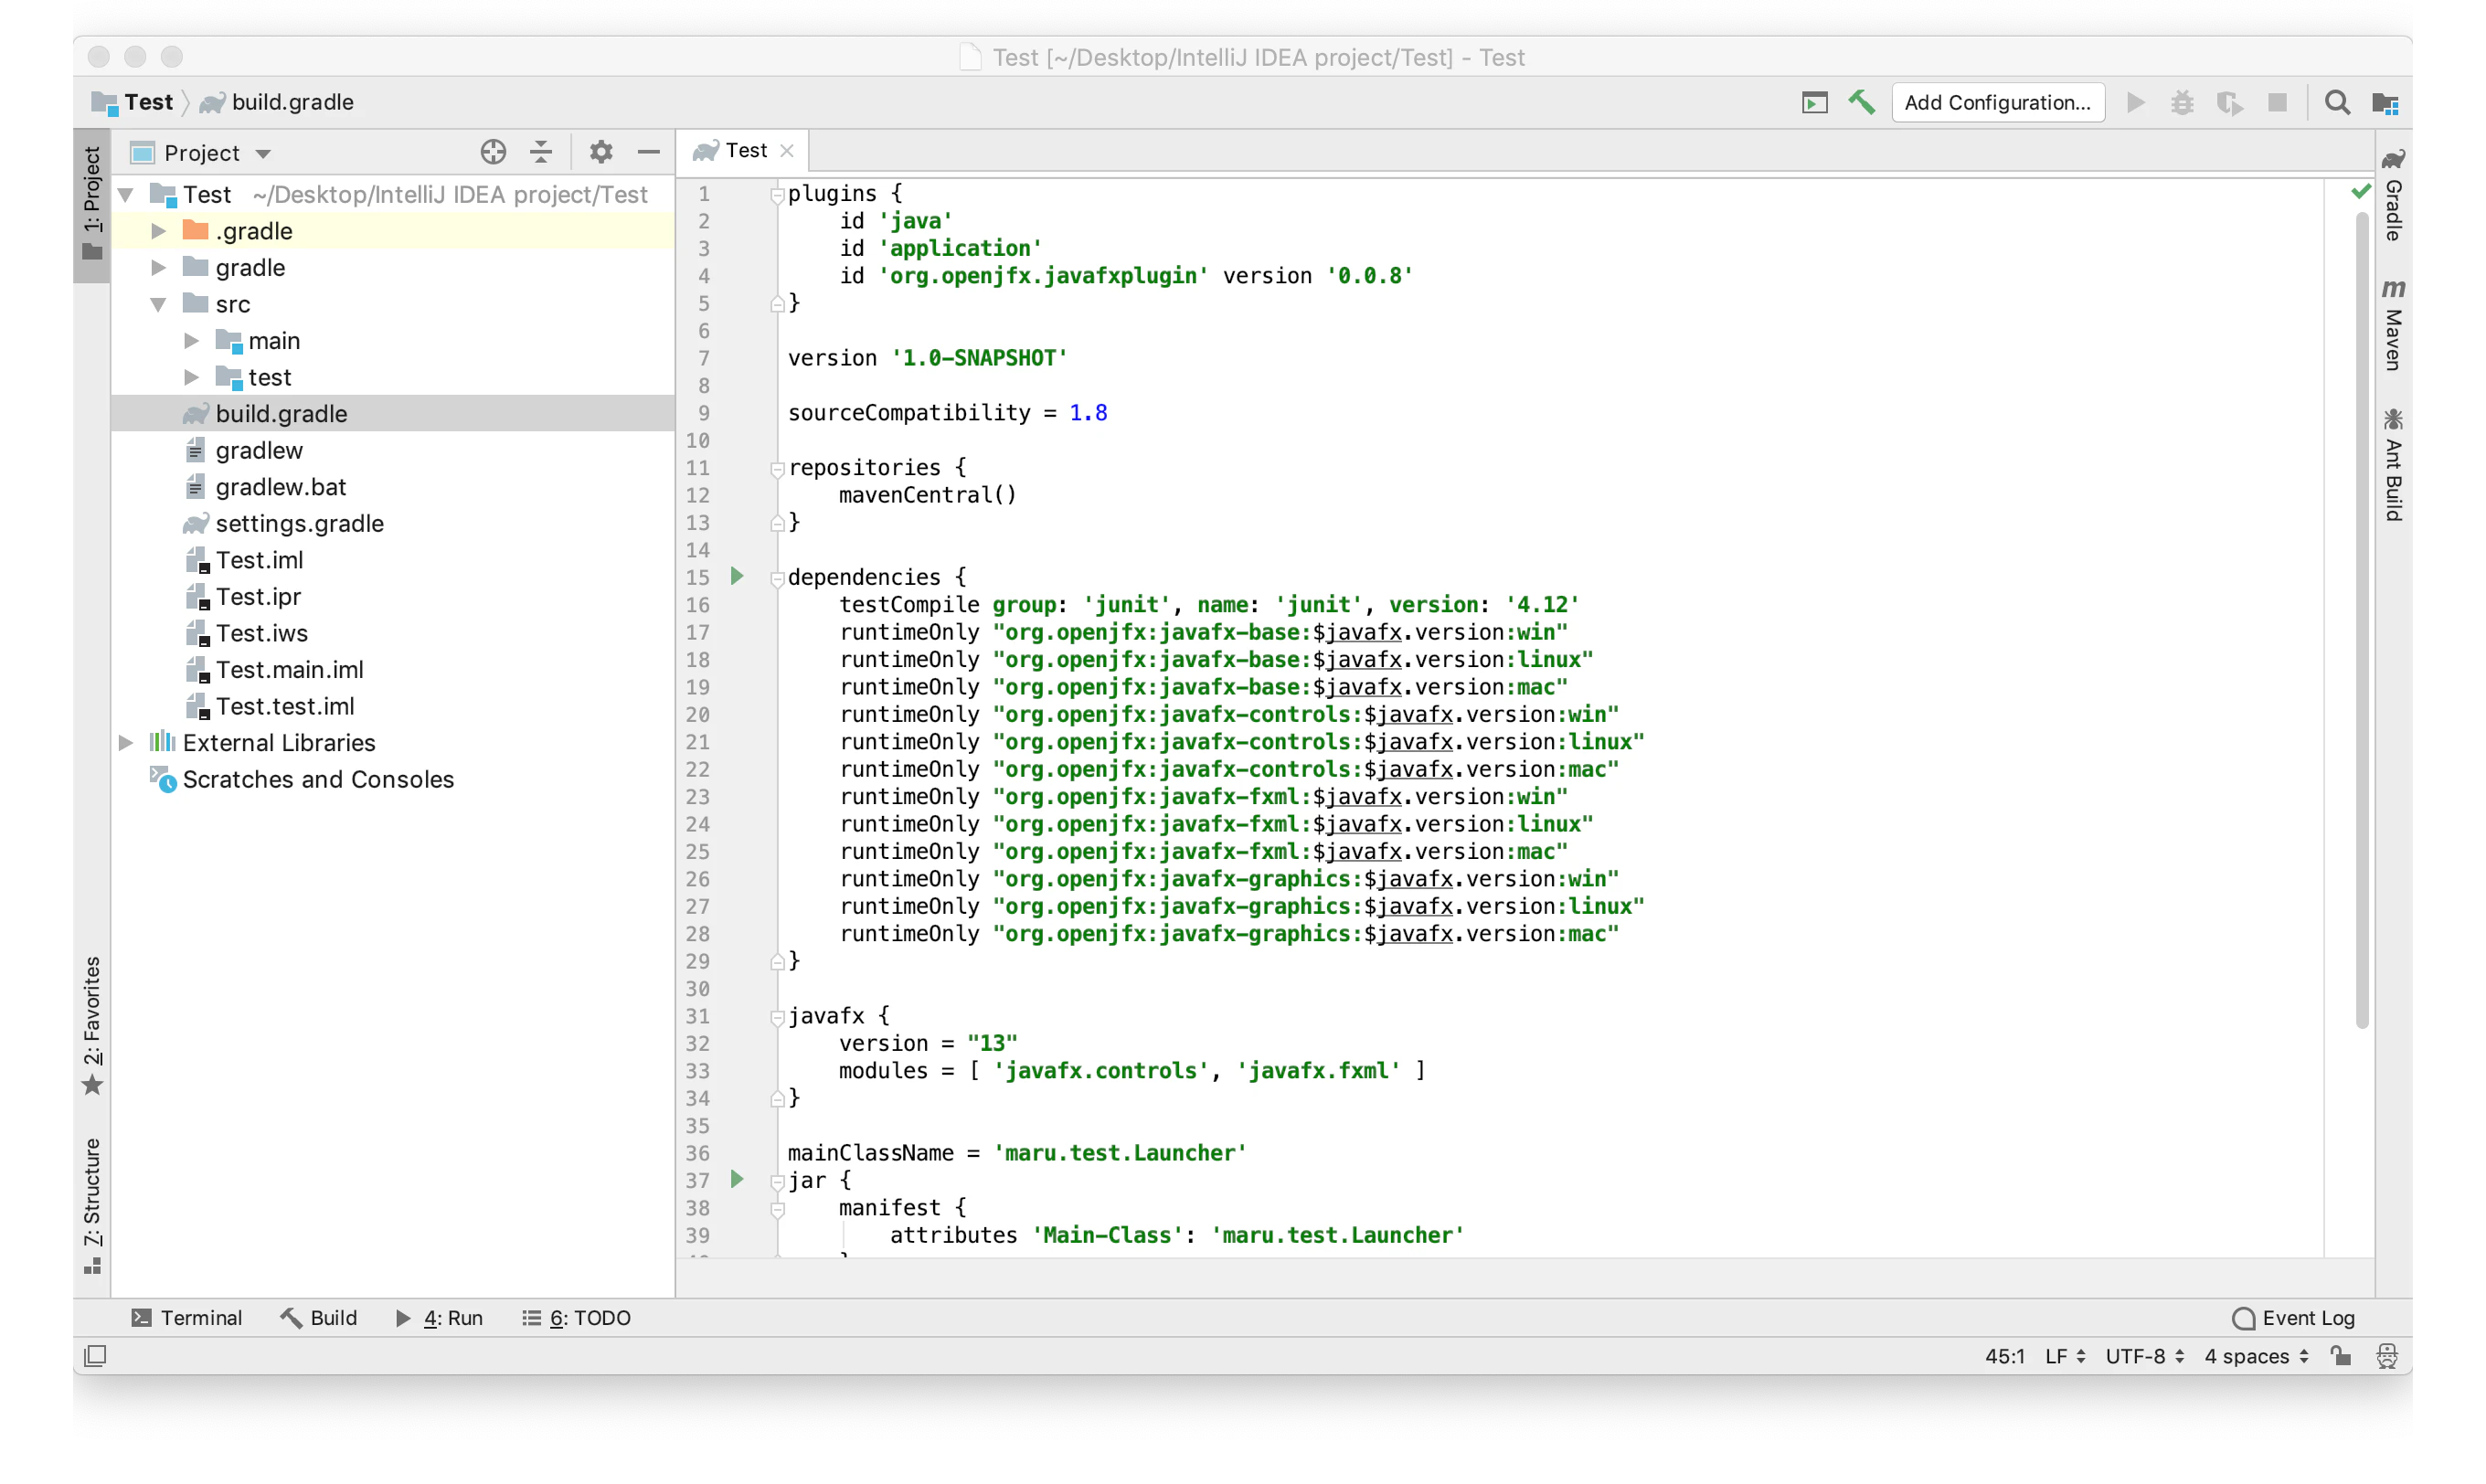The width and height of the screenshot is (2486, 1484).
Task: Open Project panel settings gear
Action: tap(601, 152)
